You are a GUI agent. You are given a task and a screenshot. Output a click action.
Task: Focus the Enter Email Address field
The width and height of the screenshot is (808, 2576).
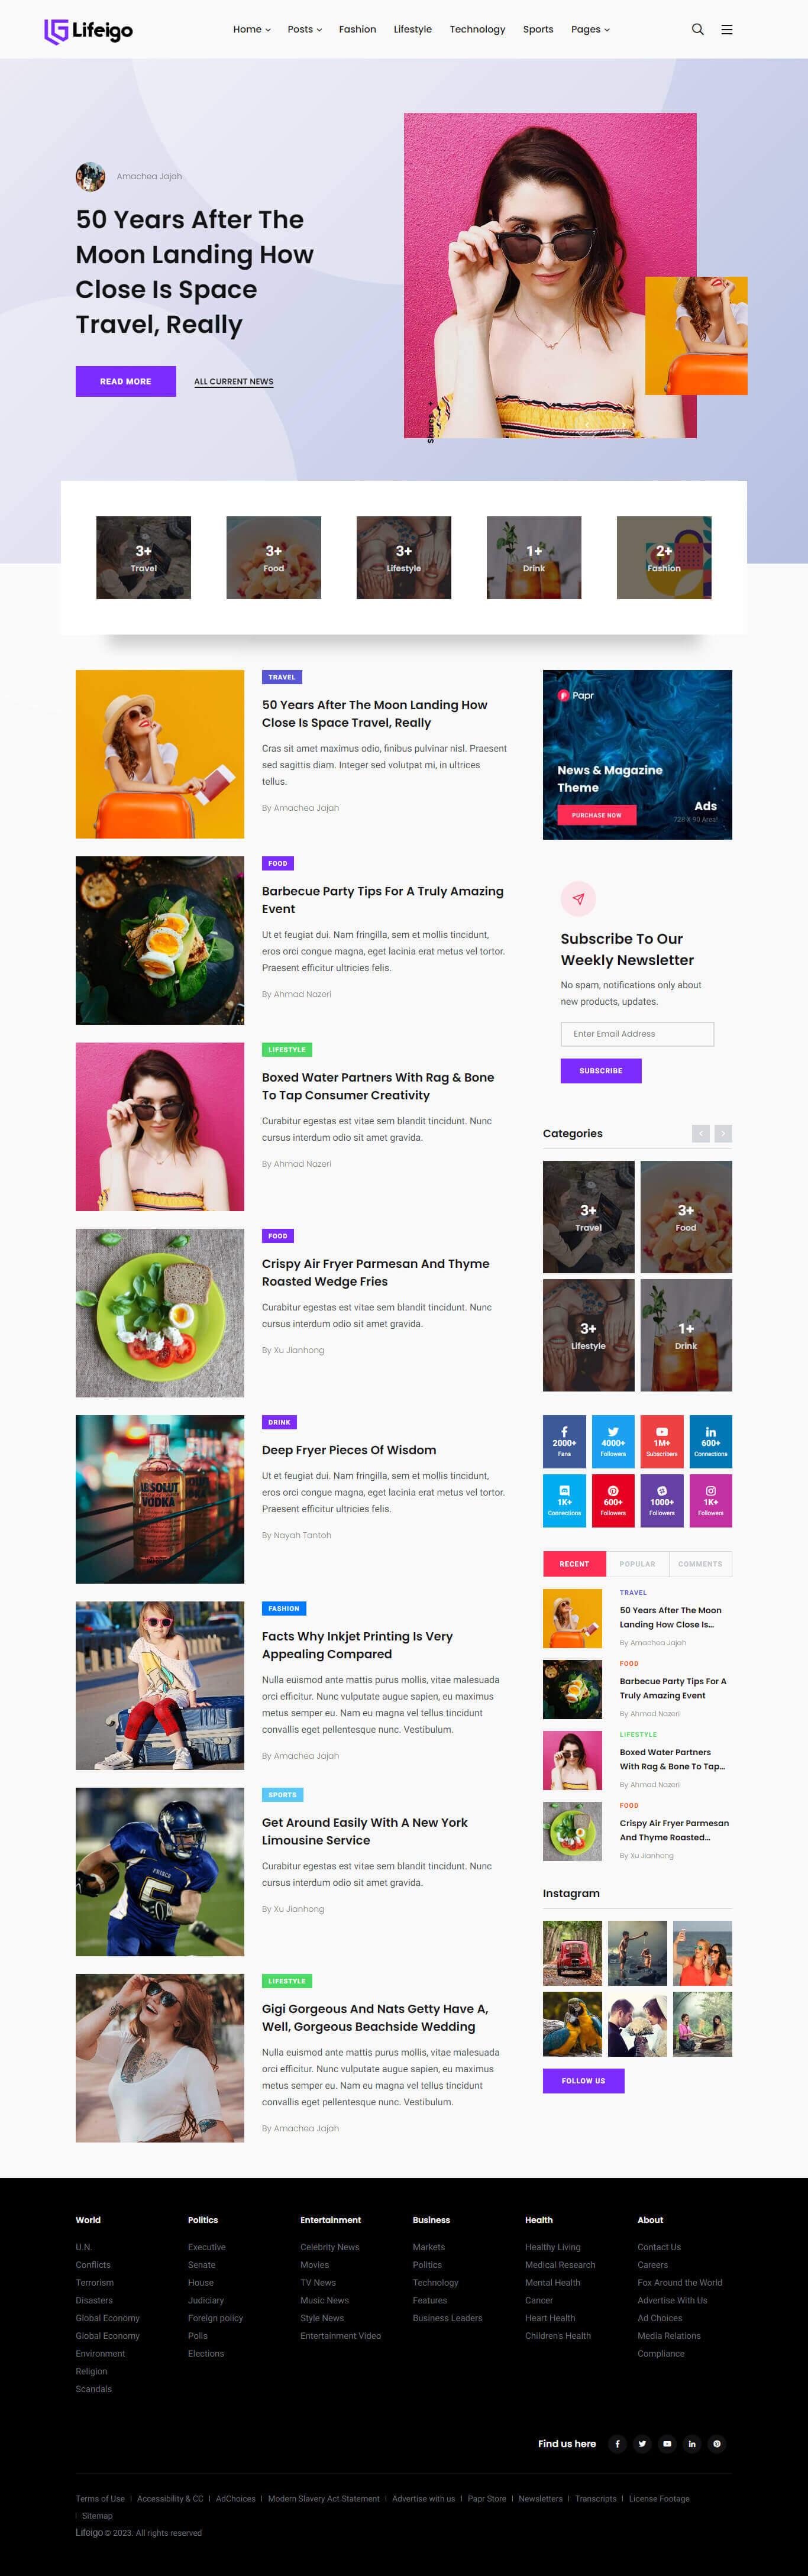pyautogui.click(x=637, y=1034)
